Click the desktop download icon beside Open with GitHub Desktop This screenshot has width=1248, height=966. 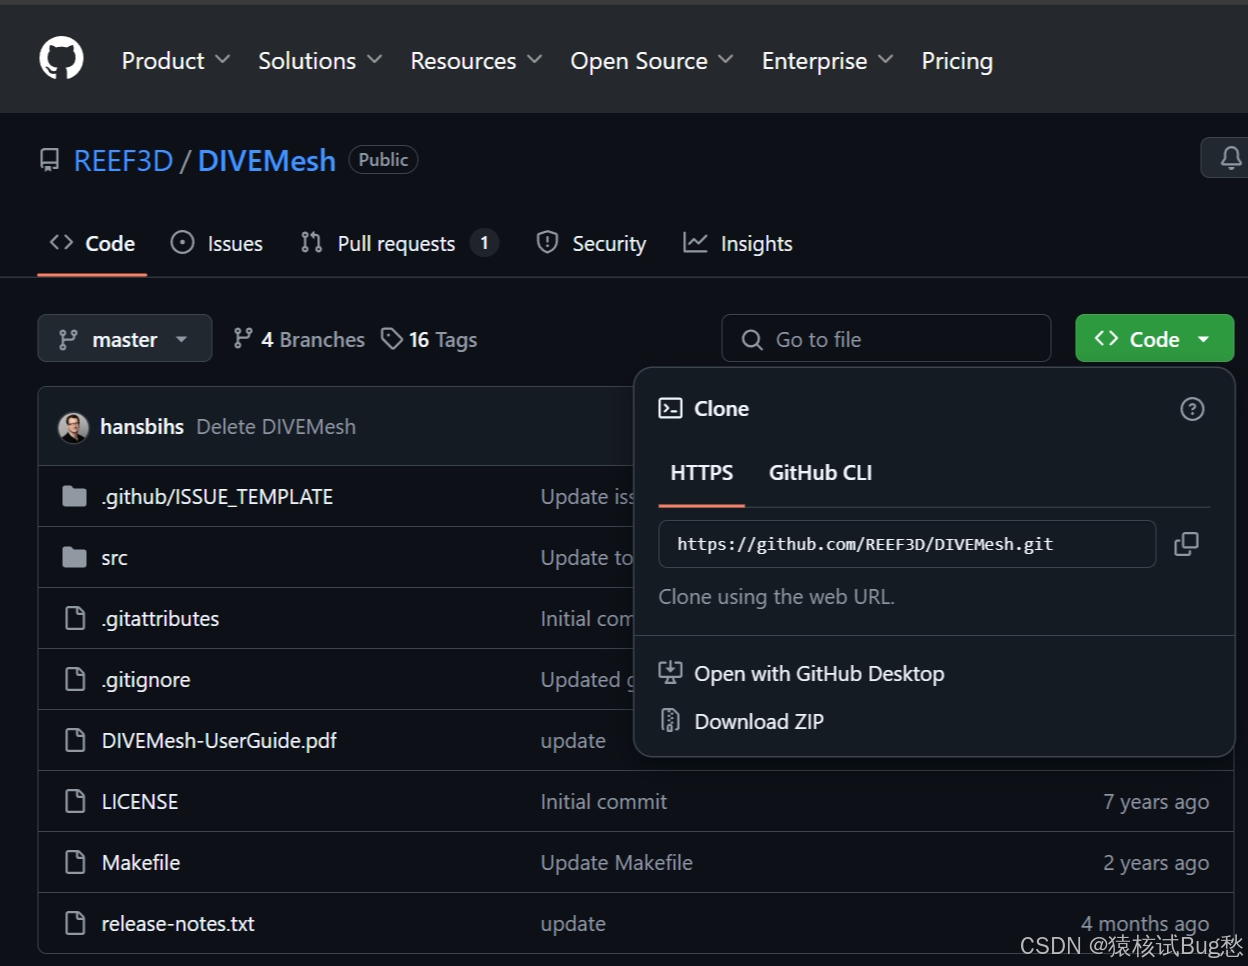pyautogui.click(x=670, y=672)
